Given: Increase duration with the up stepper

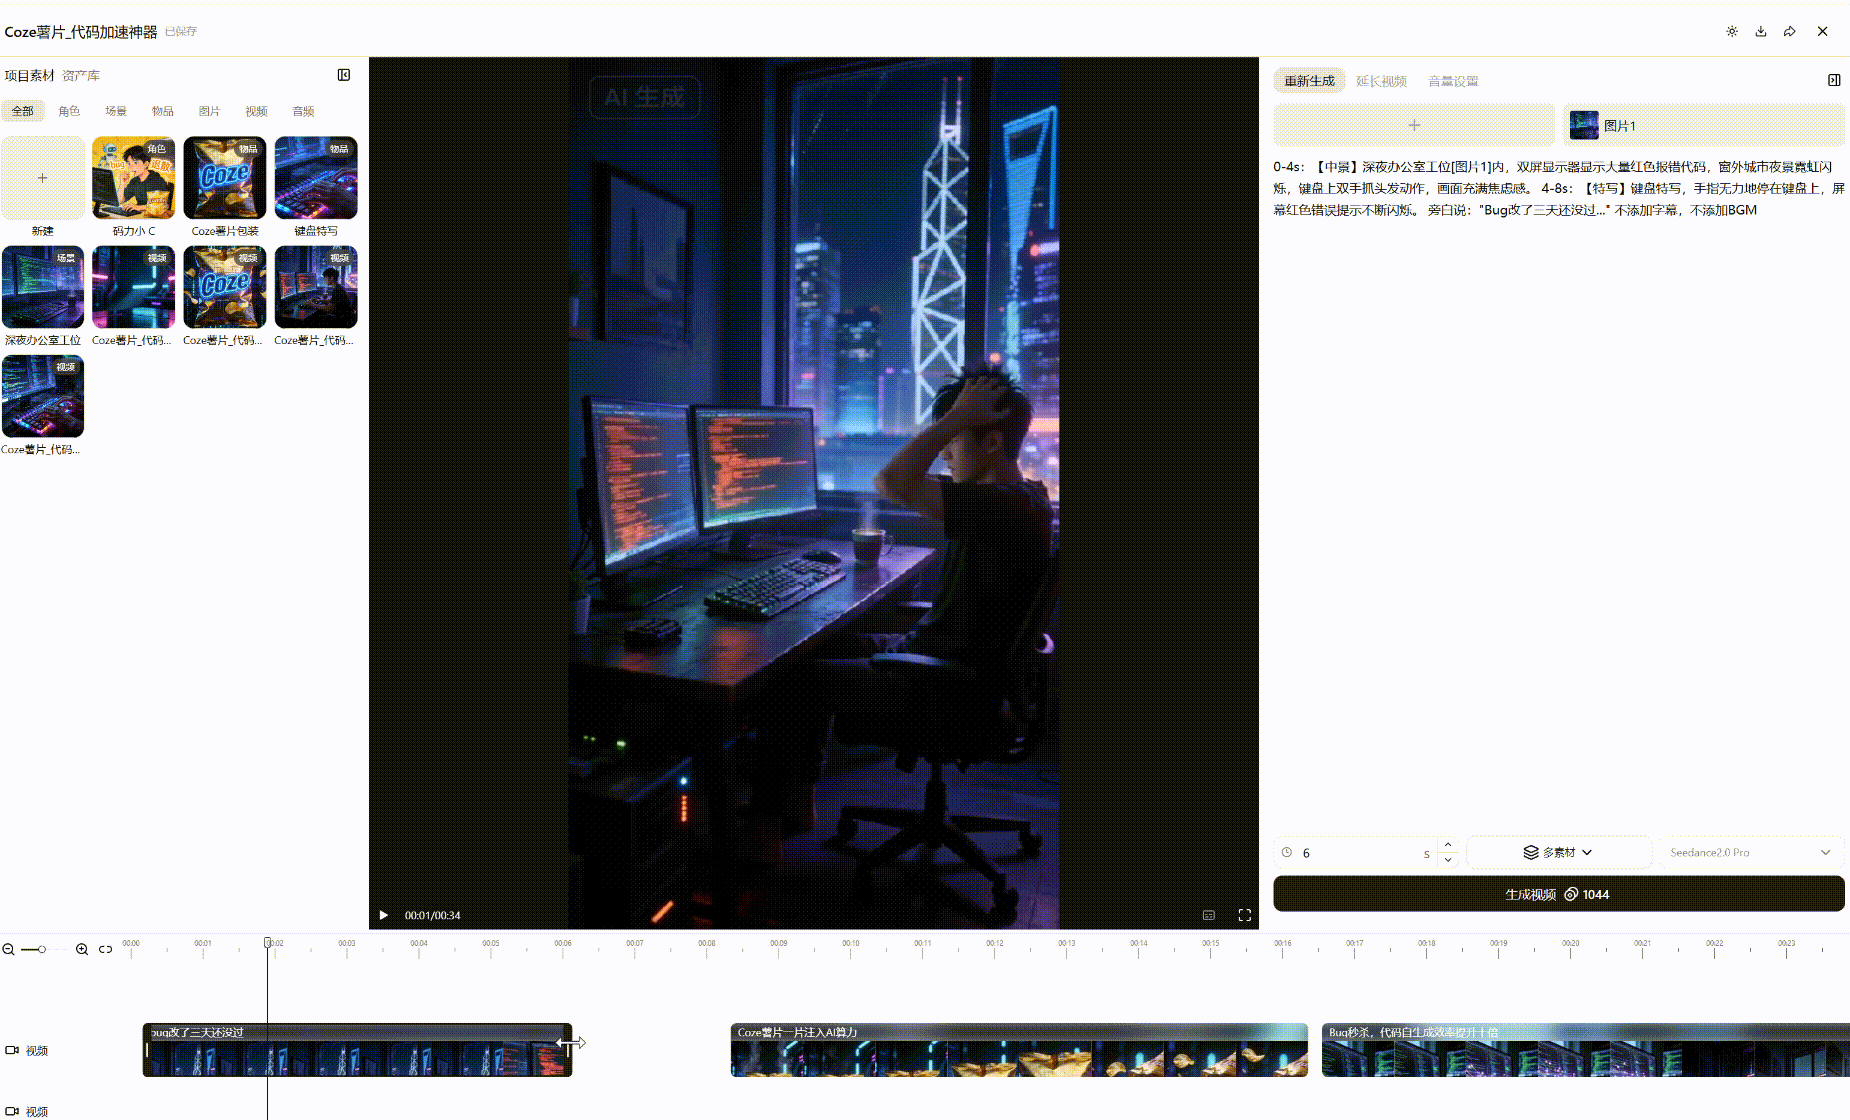Looking at the screenshot, I should pyautogui.click(x=1448, y=845).
